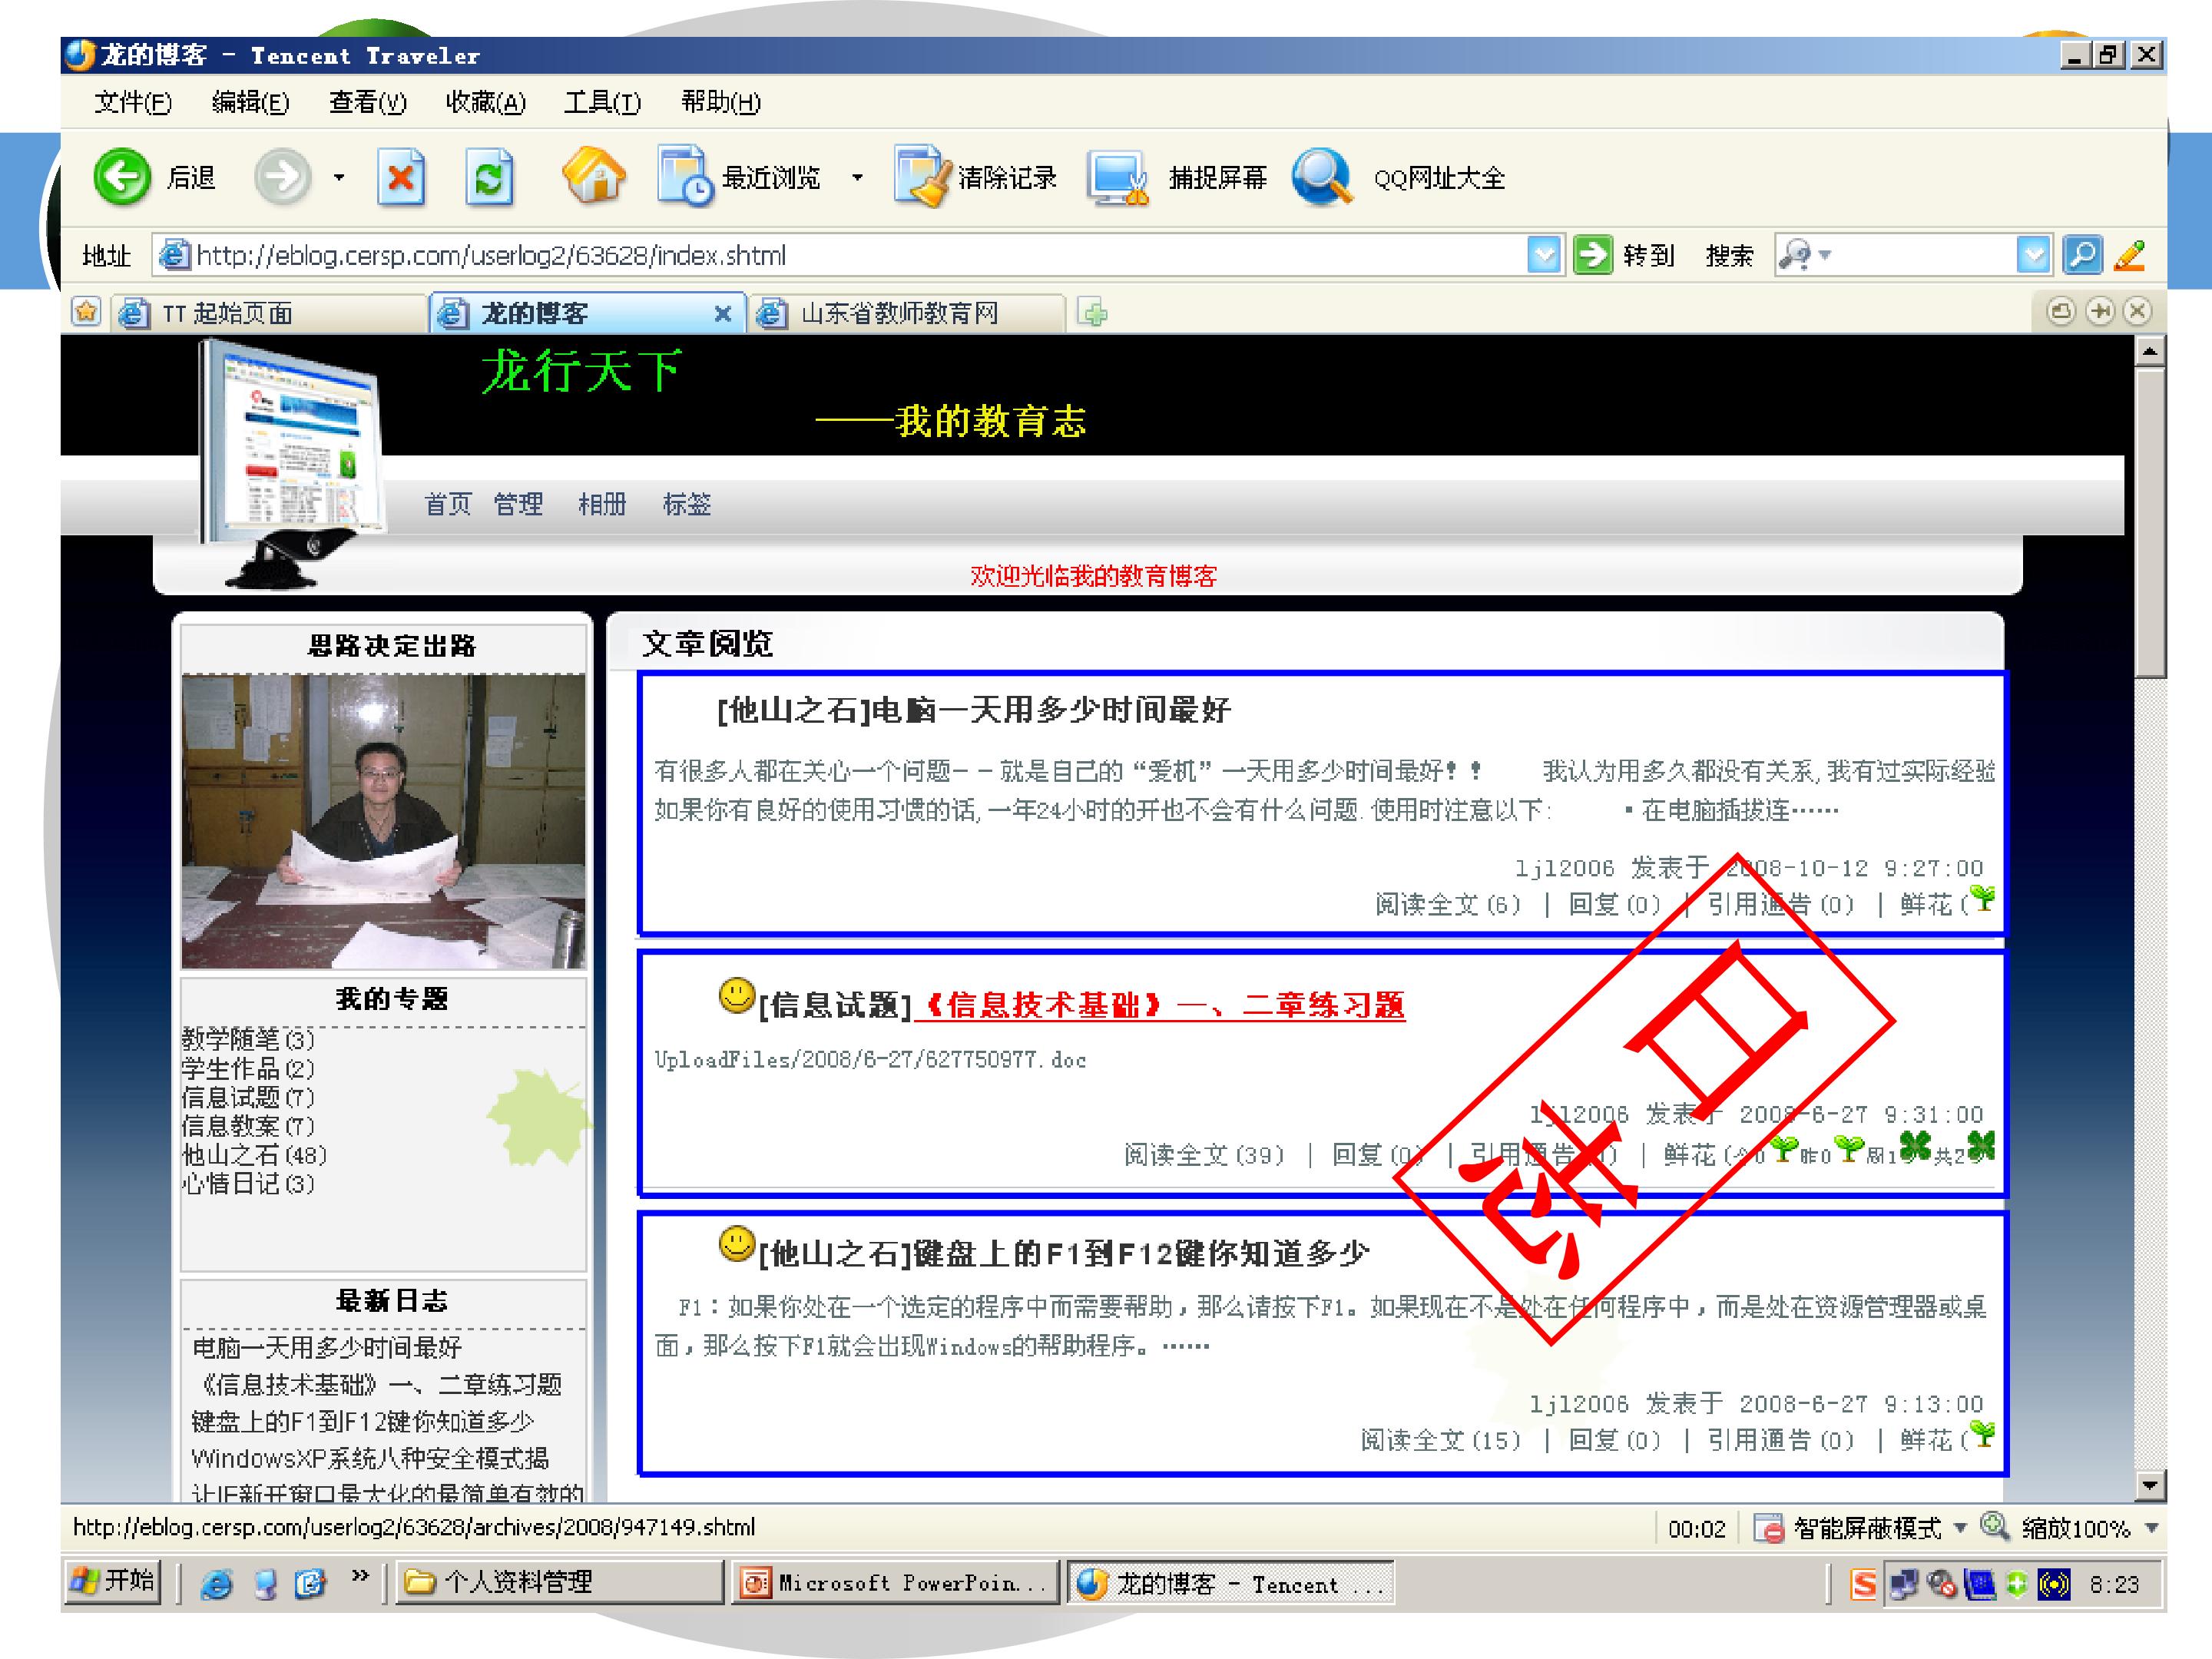The width and height of the screenshot is (2212, 1659).
Task: Click the green Refresh page icon
Action: pos(489,177)
